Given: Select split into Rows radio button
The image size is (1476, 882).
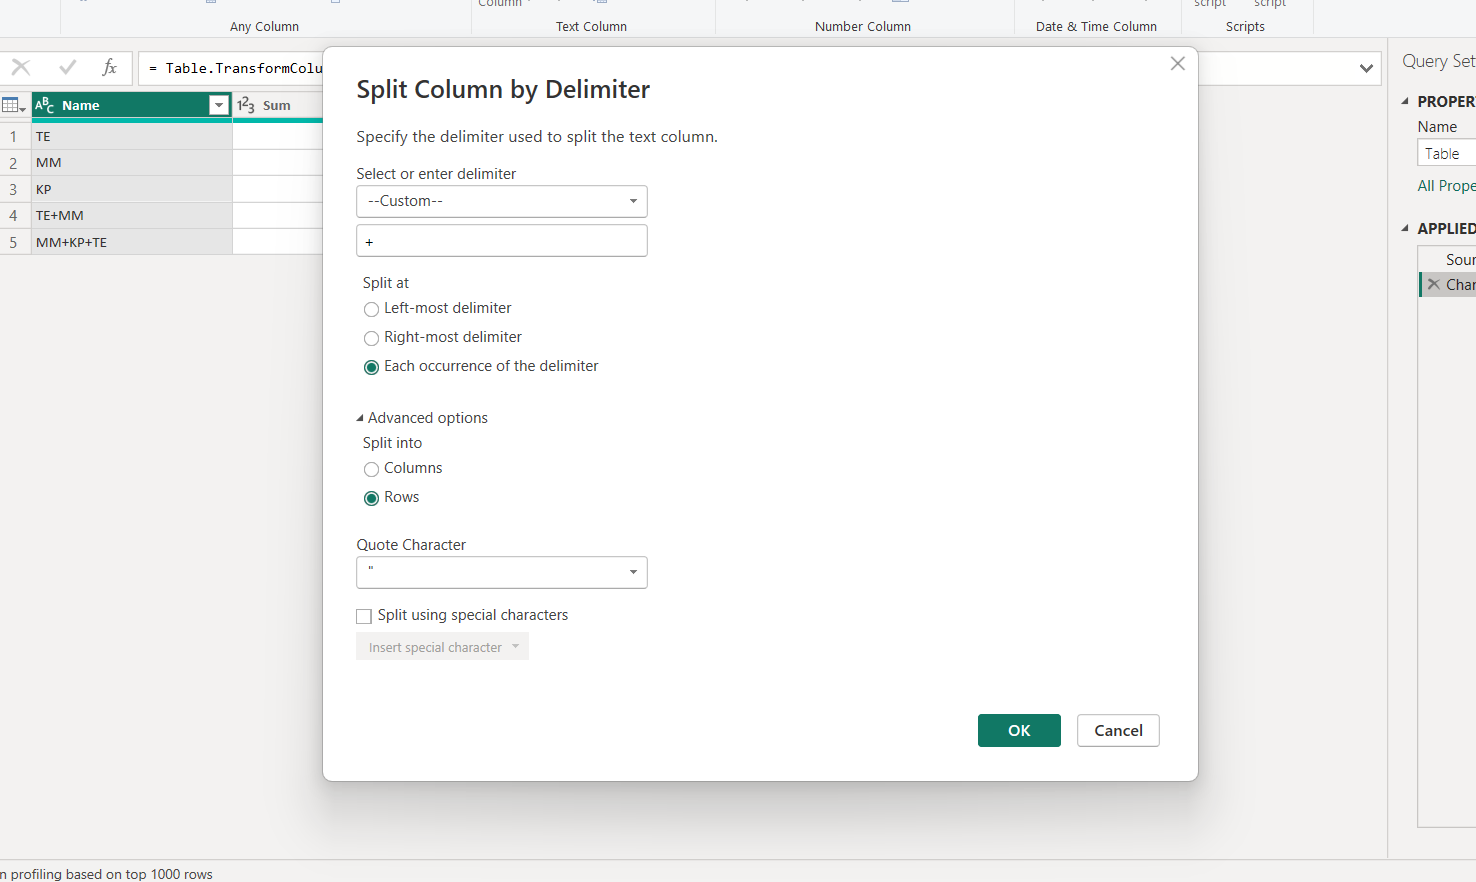Looking at the screenshot, I should click(371, 498).
